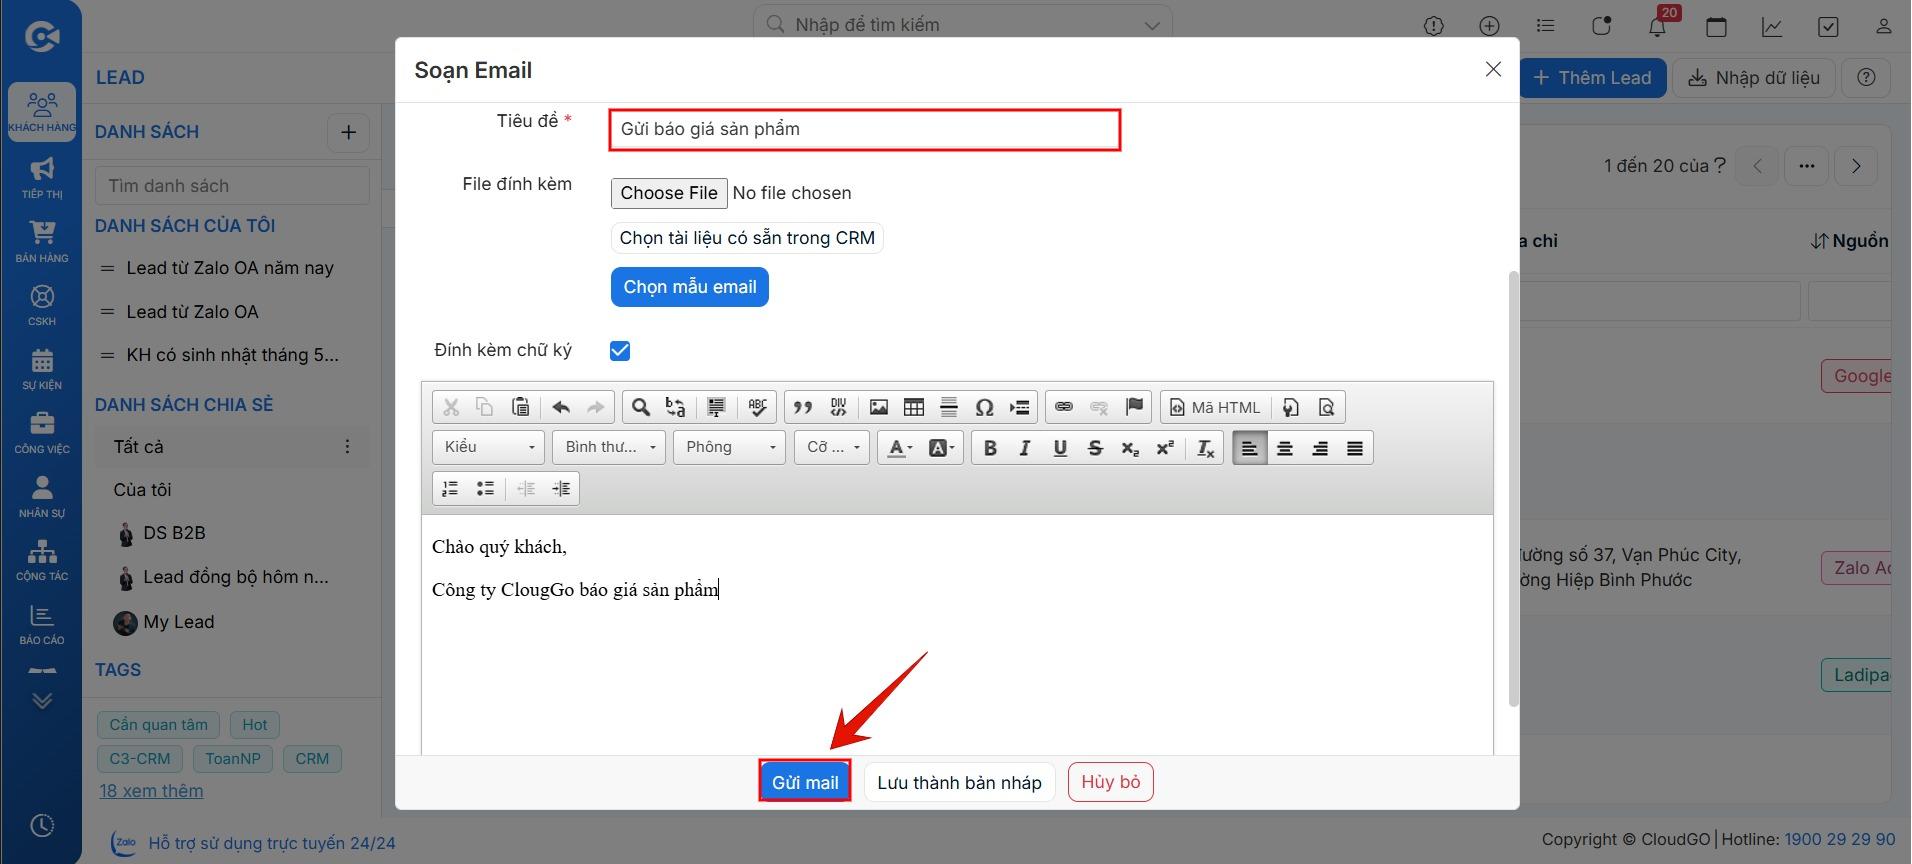Open the Cỡ font size dropdown
This screenshot has height=864, width=1912.
[x=832, y=447]
